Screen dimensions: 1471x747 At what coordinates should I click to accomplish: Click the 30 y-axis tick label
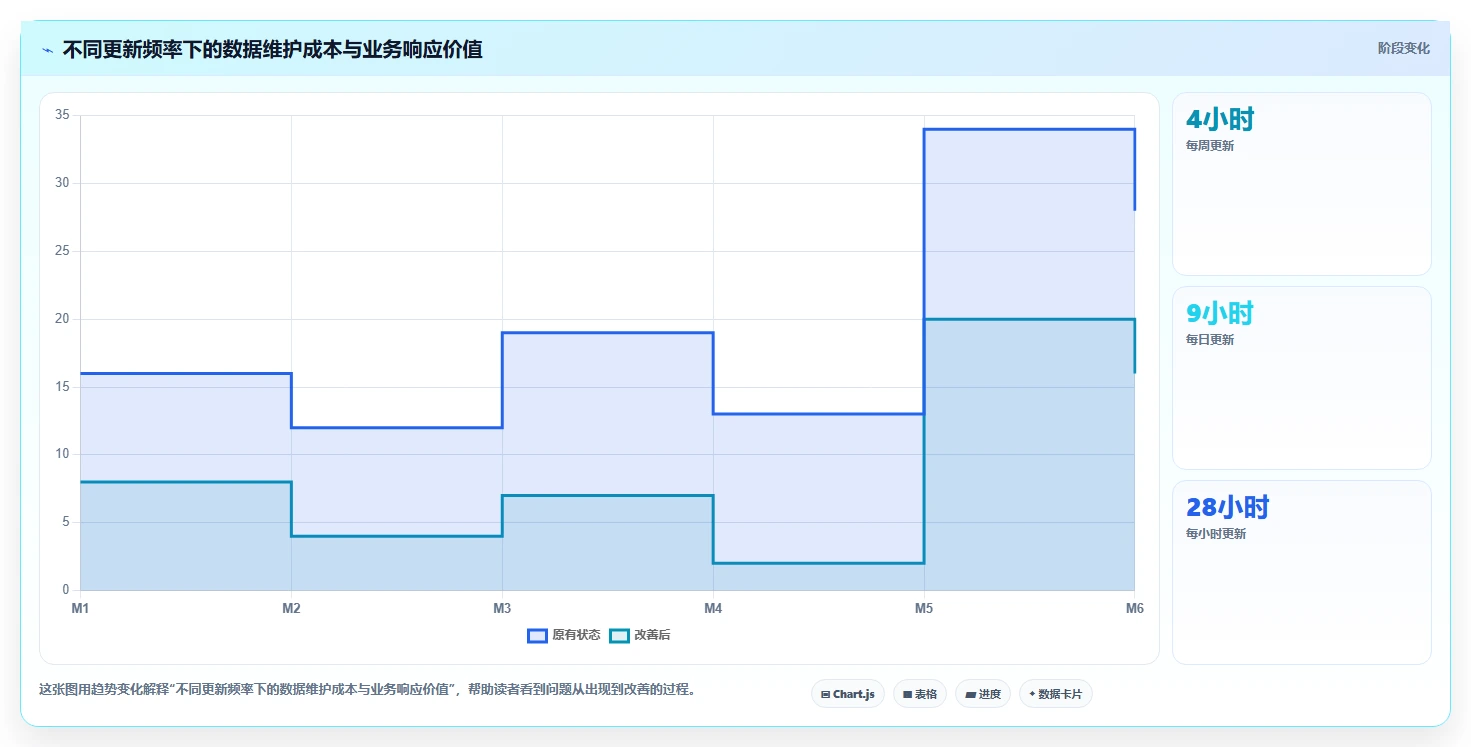click(62, 183)
